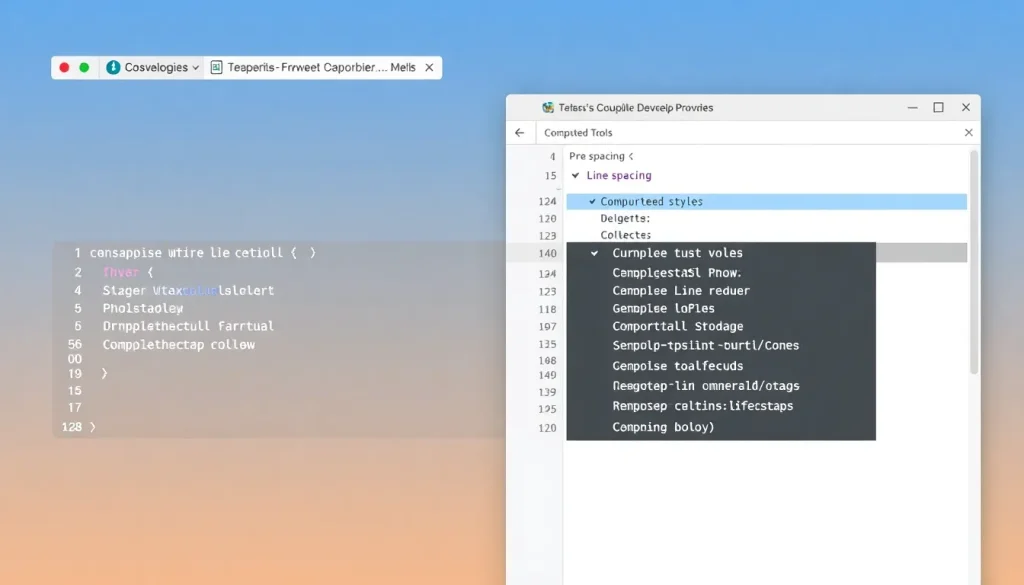Click line number 140 in panel gutter
The image size is (1024, 585).
tap(547, 253)
